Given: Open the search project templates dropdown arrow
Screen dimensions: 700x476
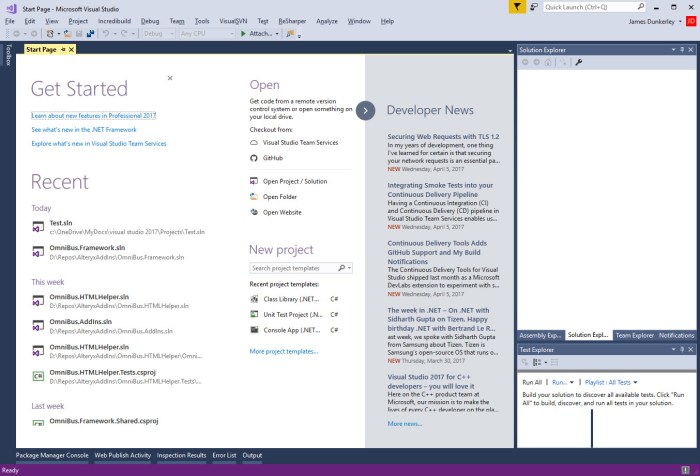Looking at the screenshot, I should (x=350, y=268).
